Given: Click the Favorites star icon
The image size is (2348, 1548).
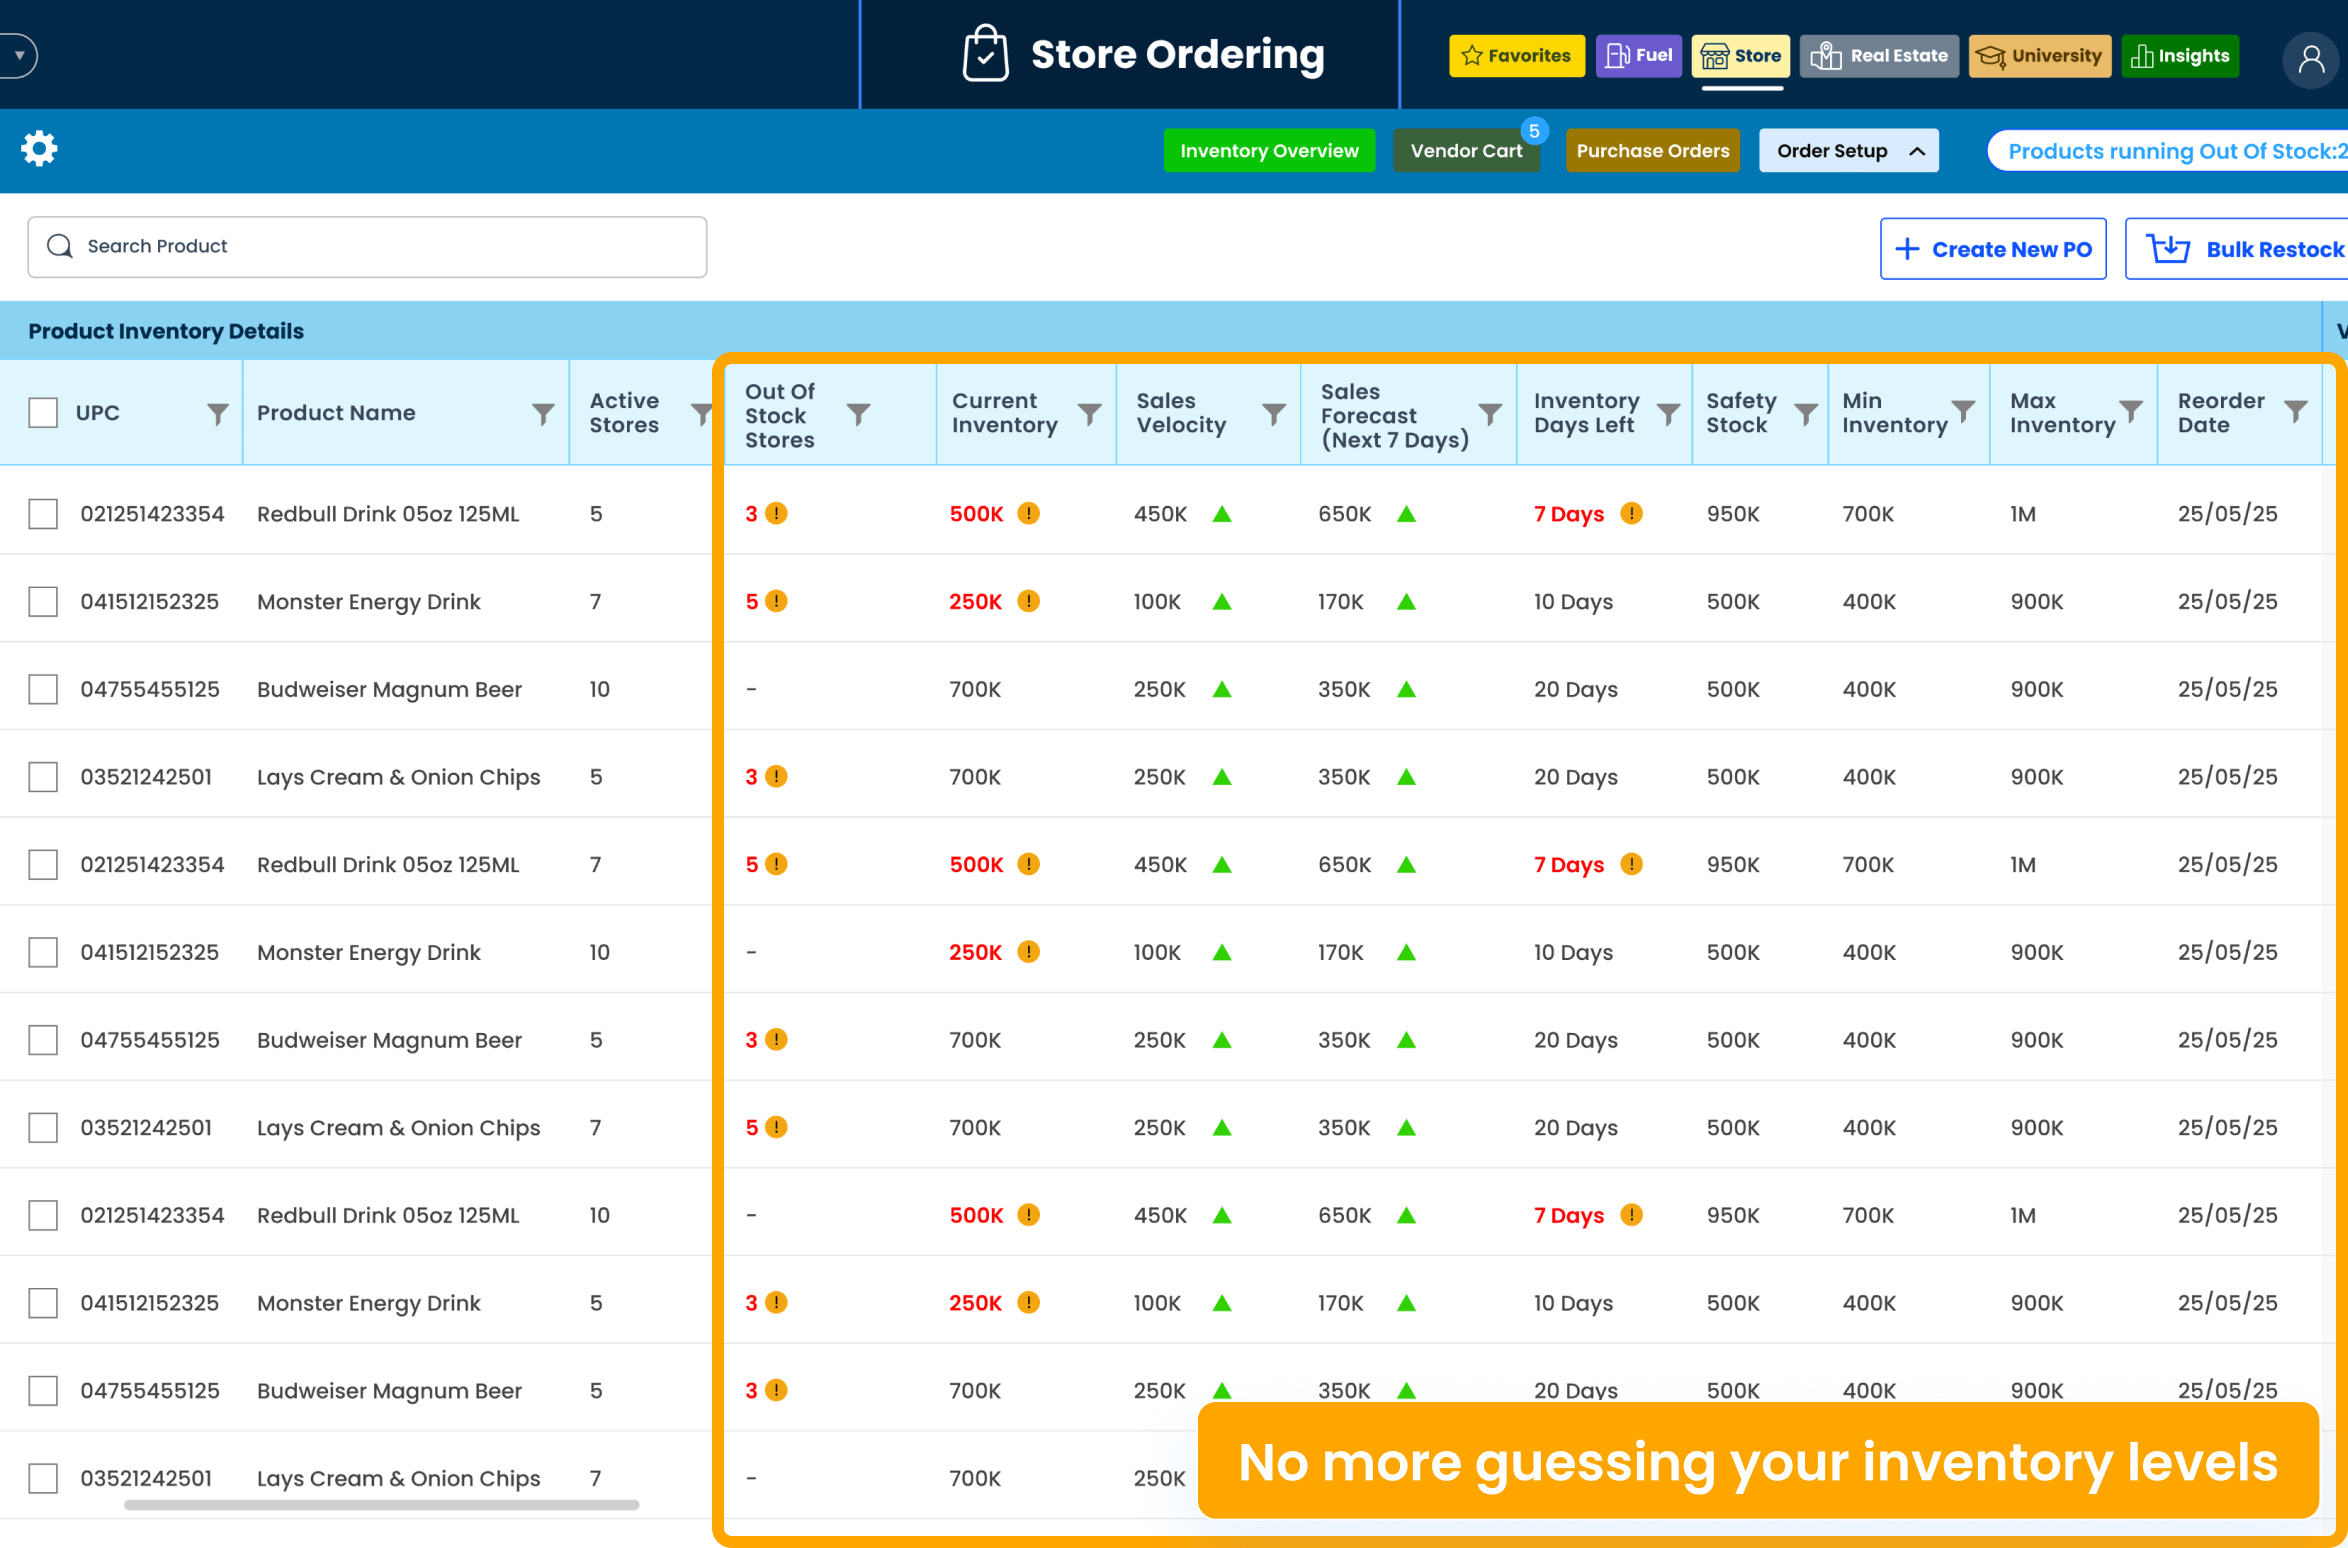Looking at the screenshot, I should pos(1471,56).
